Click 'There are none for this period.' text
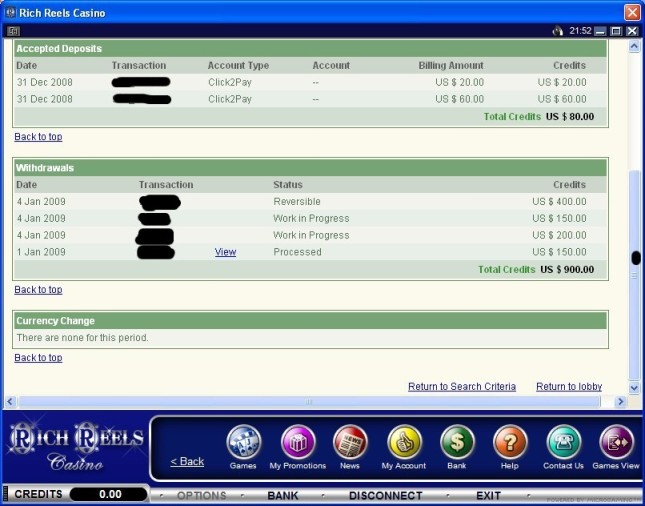Screen dimensions: 645x506 coord(83,338)
